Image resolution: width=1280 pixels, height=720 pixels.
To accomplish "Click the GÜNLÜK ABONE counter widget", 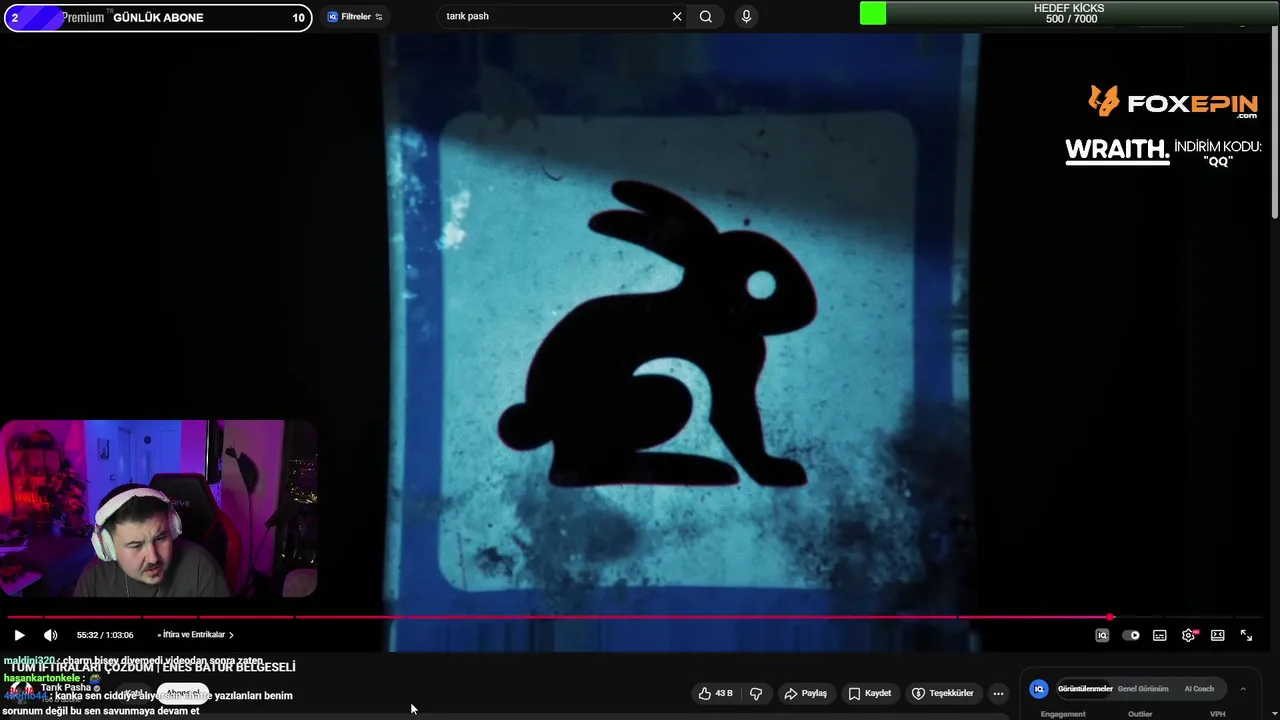I will click(158, 17).
